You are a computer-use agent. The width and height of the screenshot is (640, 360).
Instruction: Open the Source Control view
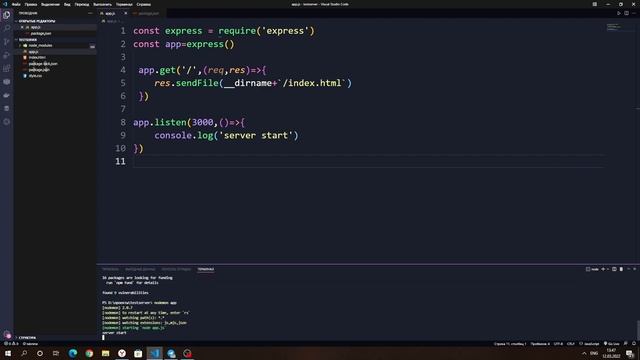(7, 42)
